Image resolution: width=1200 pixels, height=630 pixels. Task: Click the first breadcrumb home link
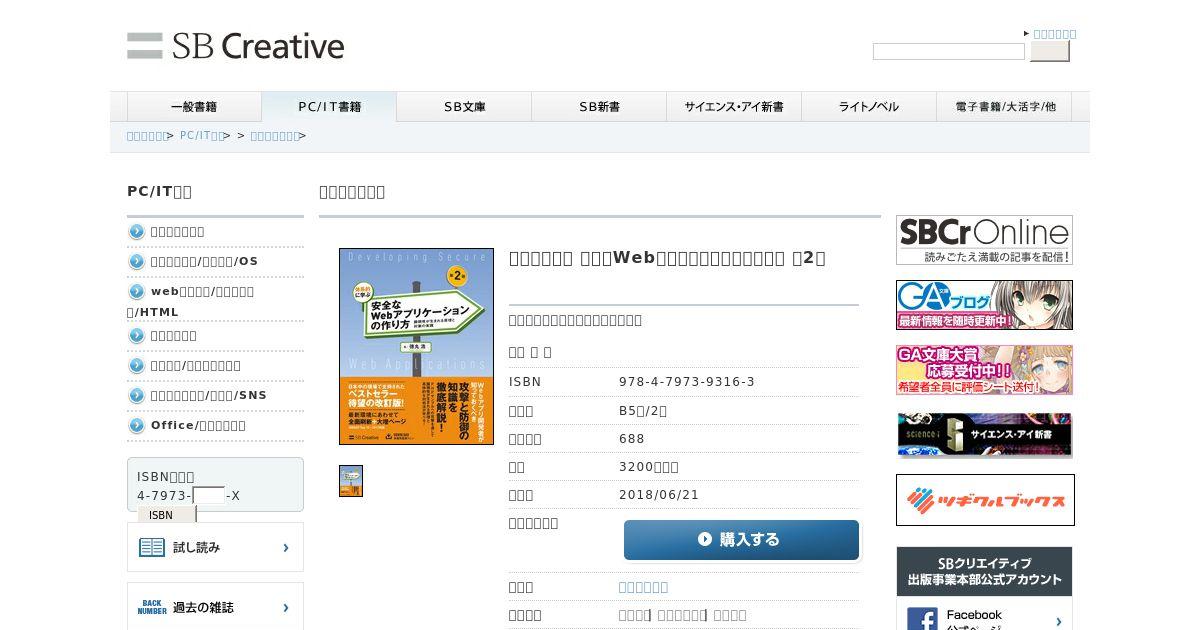[146, 136]
